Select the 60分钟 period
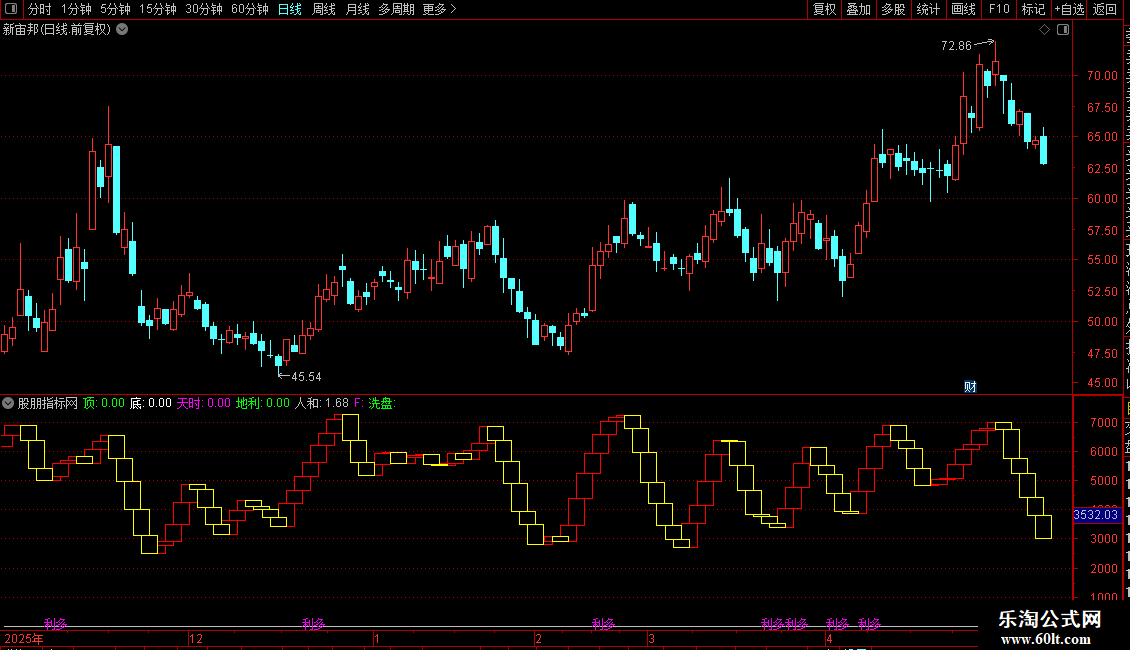The width and height of the screenshot is (1130, 650). (x=250, y=9)
